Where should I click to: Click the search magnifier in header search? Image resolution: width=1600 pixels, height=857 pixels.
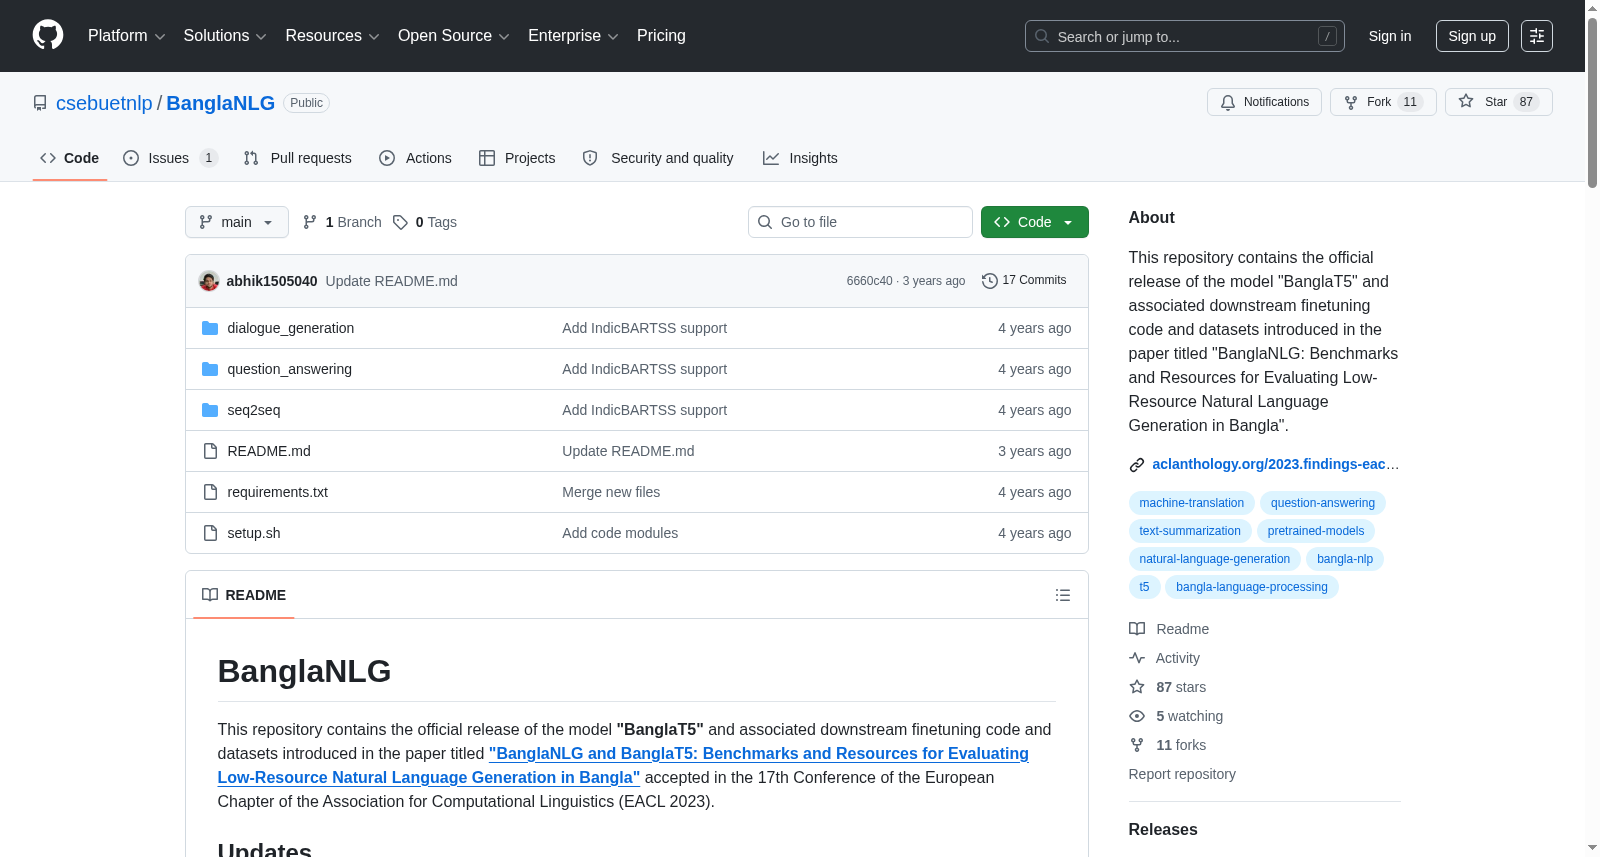[x=1042, y=36]
